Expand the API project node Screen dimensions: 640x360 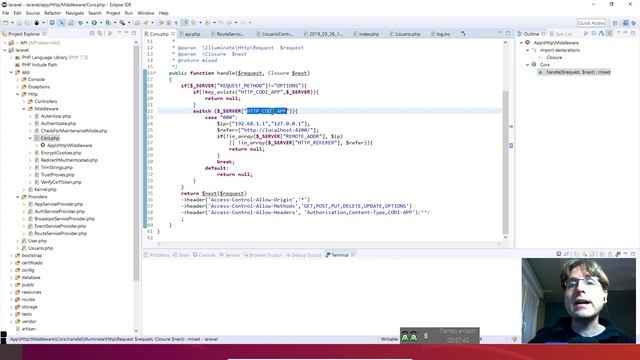pyautogui.click(x=5, y=43)
